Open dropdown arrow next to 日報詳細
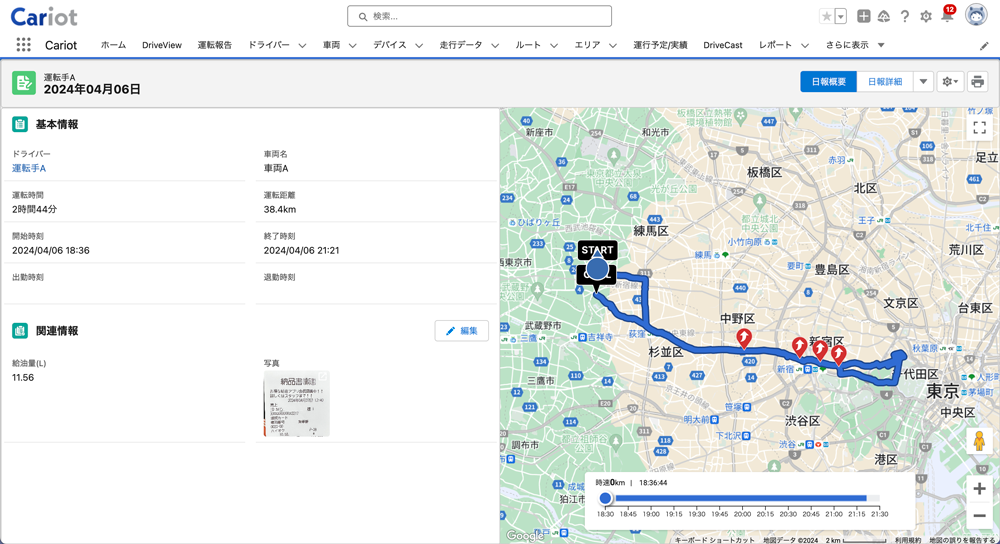Viewport: 1000px width, 544px height. (923, 82)
